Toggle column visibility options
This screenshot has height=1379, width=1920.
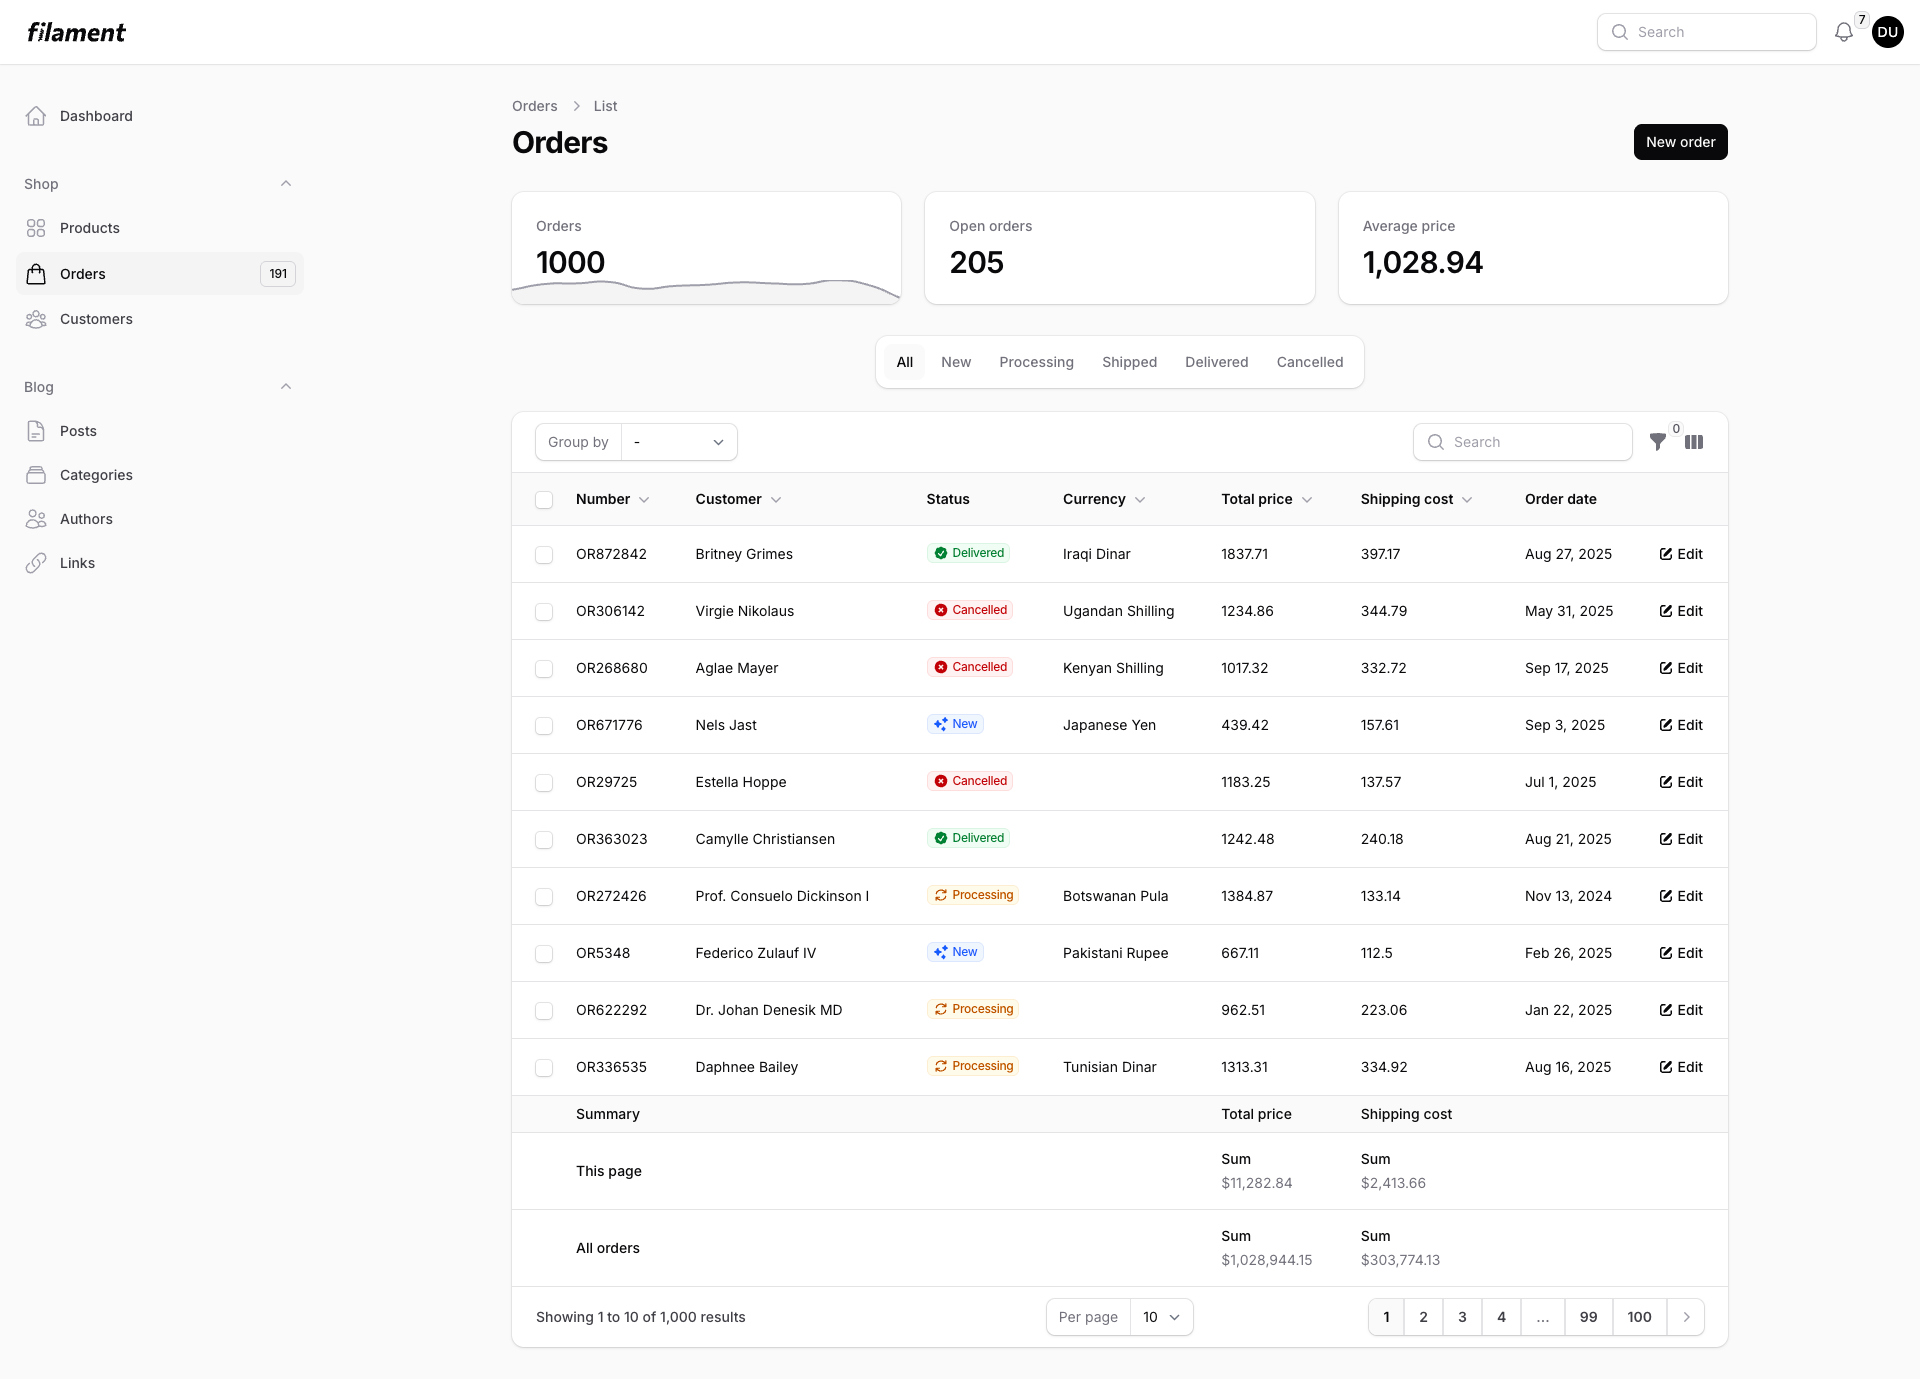tap(1694, 441)
